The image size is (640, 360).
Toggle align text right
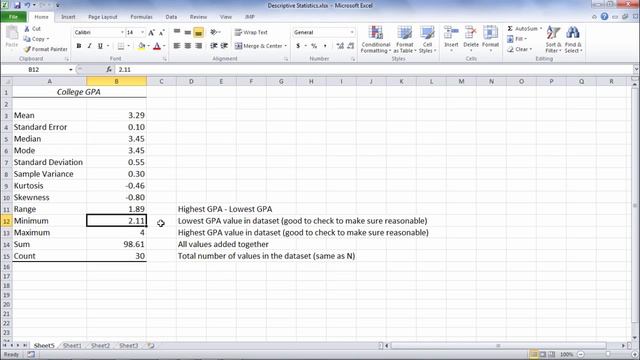pyautogui.click(x=199, y=46)
